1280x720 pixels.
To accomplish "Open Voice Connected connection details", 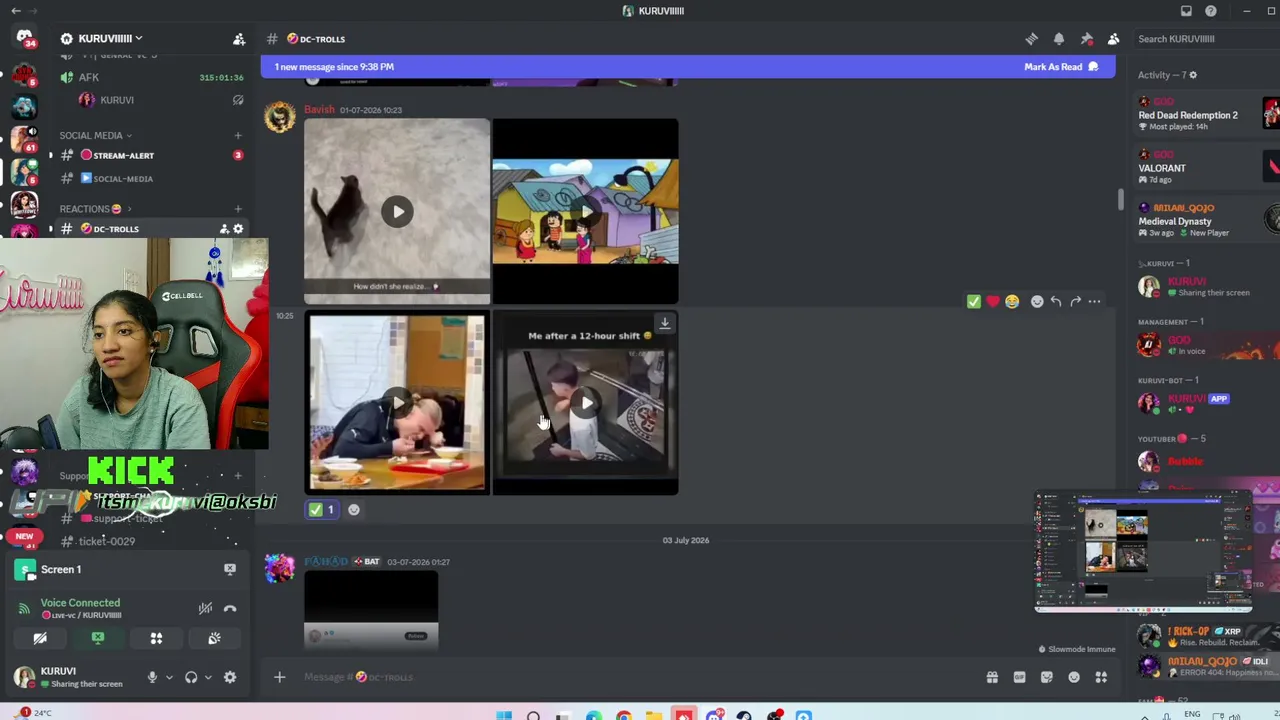I will (80, 603).
